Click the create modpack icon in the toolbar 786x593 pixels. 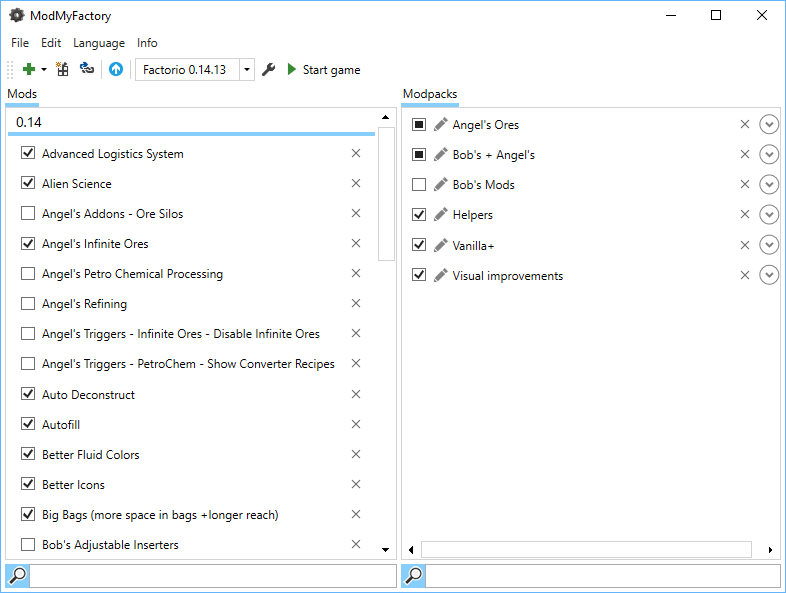pos(62,69)
